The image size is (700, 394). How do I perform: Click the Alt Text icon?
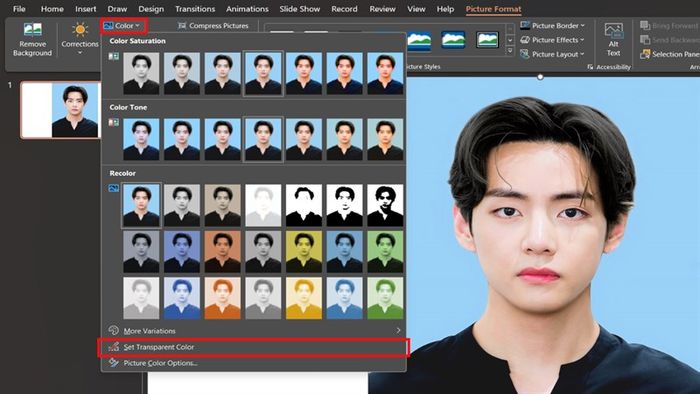(613, 31)
